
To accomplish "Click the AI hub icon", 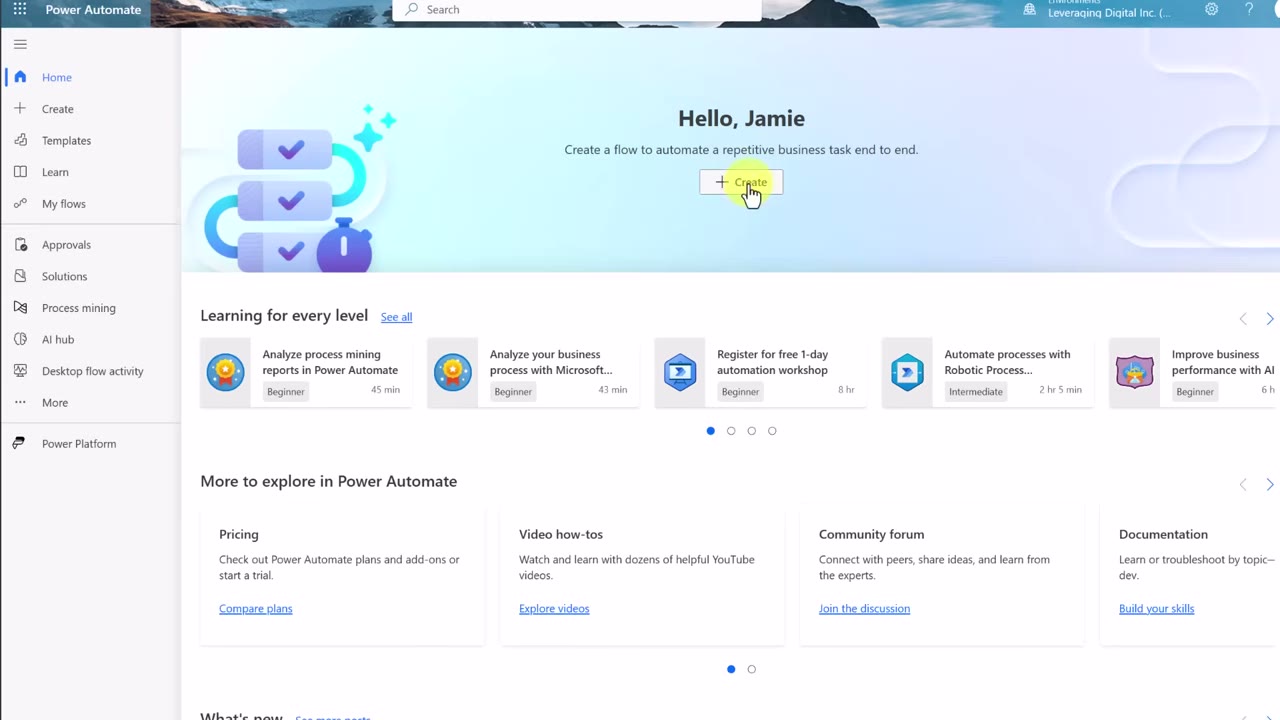I will [x=20, y=339].
